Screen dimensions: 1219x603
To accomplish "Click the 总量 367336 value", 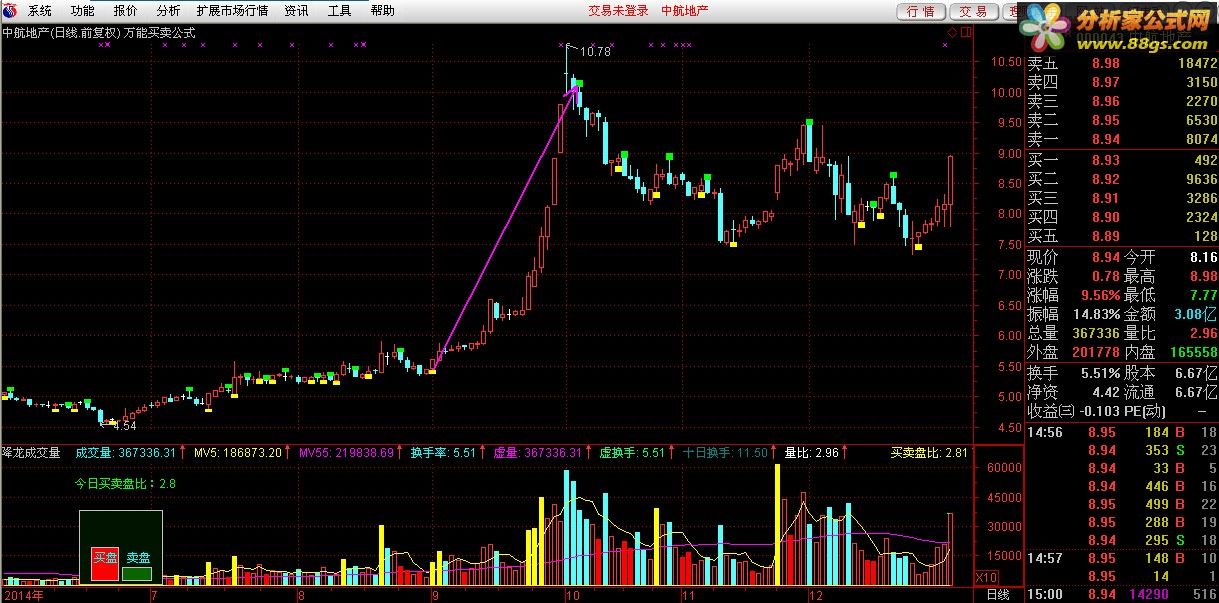I will click(x=1095, y=333).
